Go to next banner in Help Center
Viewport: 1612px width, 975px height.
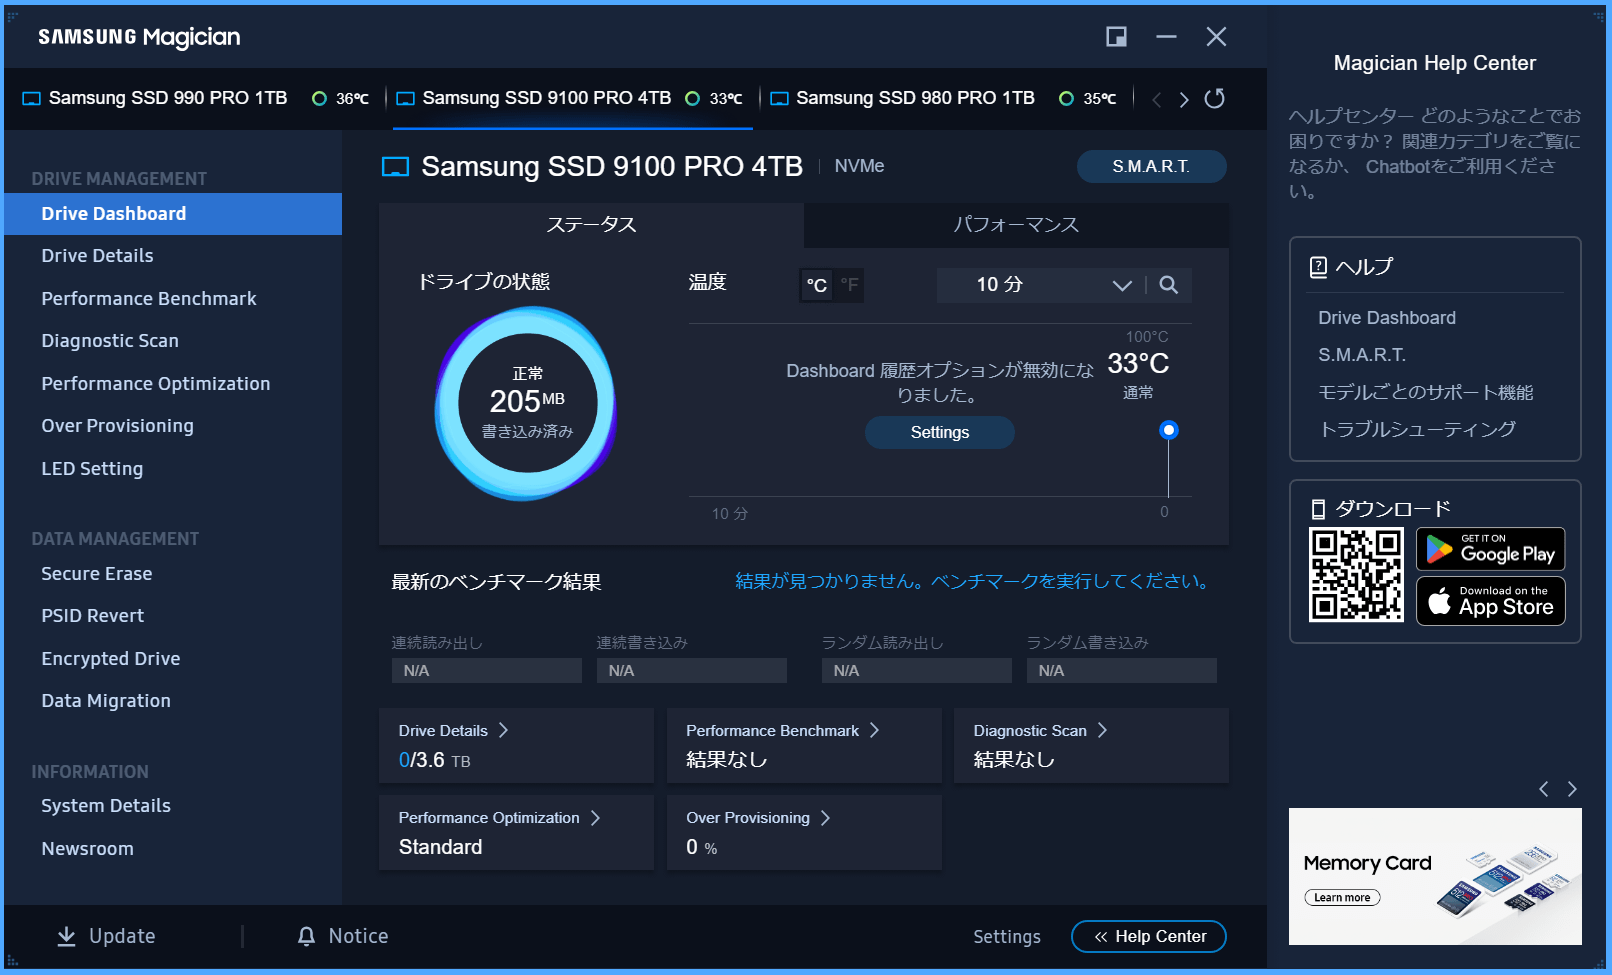1572,789
